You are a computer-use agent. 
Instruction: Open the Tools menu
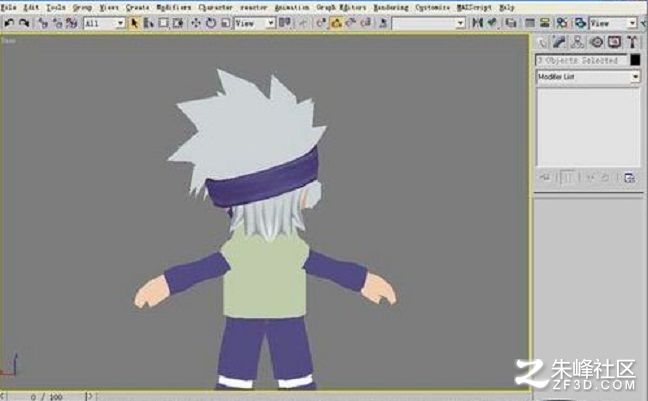click(55, 7)
